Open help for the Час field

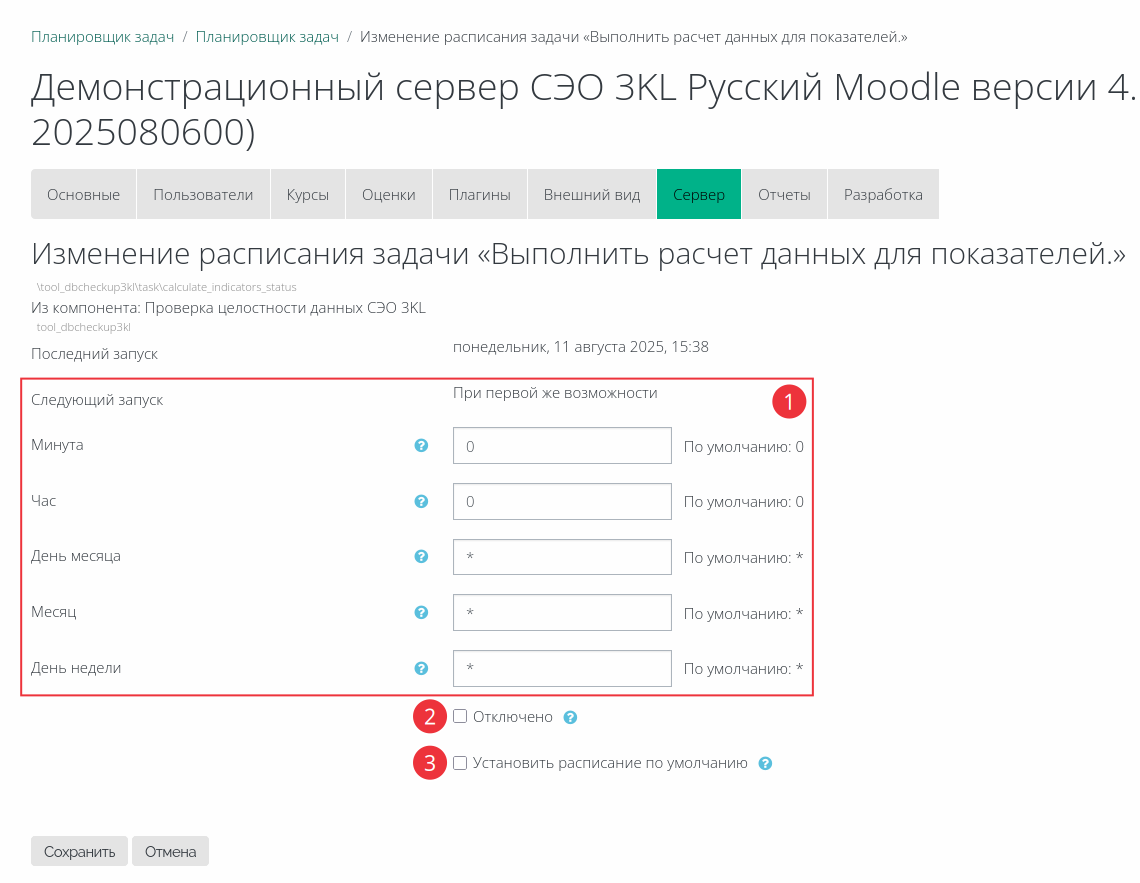[x=421, y=501]
